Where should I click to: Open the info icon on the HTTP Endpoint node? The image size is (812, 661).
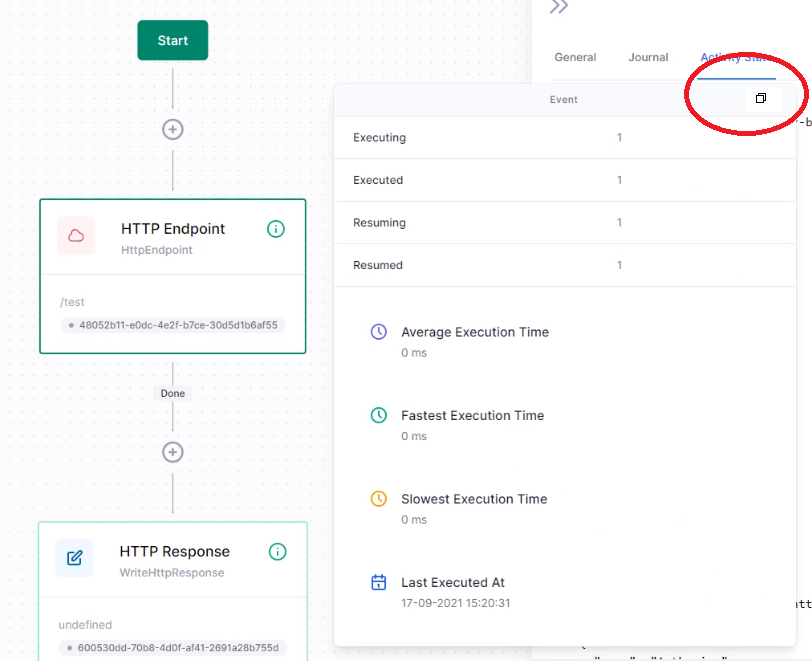[x=276, y=229]
